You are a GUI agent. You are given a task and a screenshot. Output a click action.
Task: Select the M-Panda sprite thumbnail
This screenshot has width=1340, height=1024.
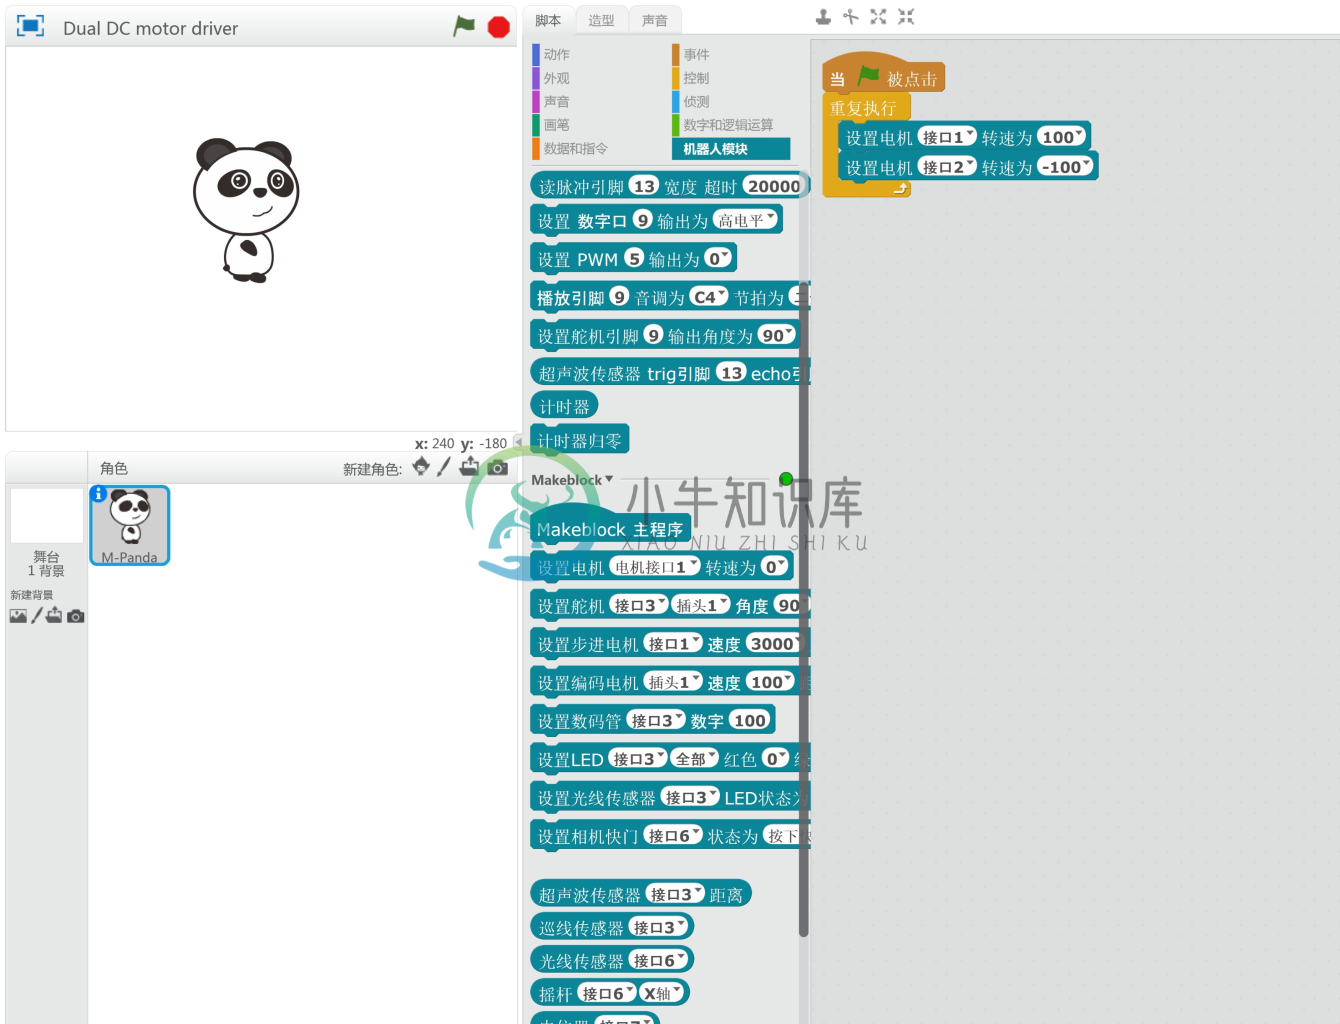pos(130,526)
